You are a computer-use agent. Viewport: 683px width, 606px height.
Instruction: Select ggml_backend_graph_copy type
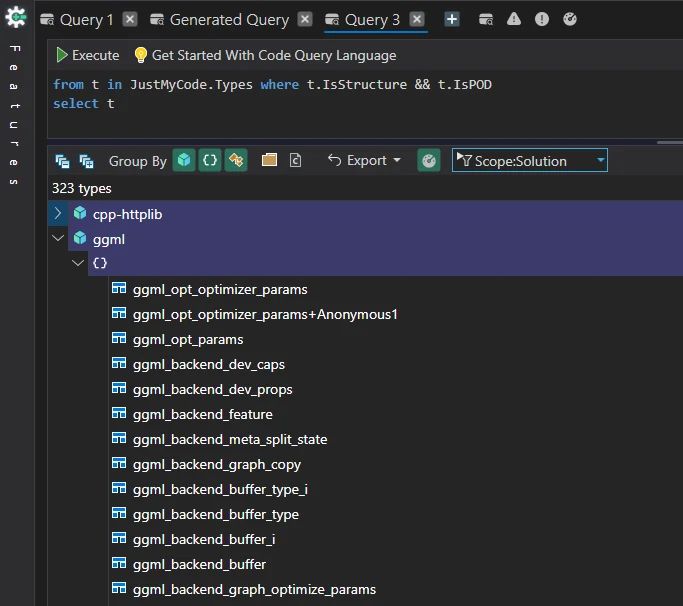(x=217, y=465)
